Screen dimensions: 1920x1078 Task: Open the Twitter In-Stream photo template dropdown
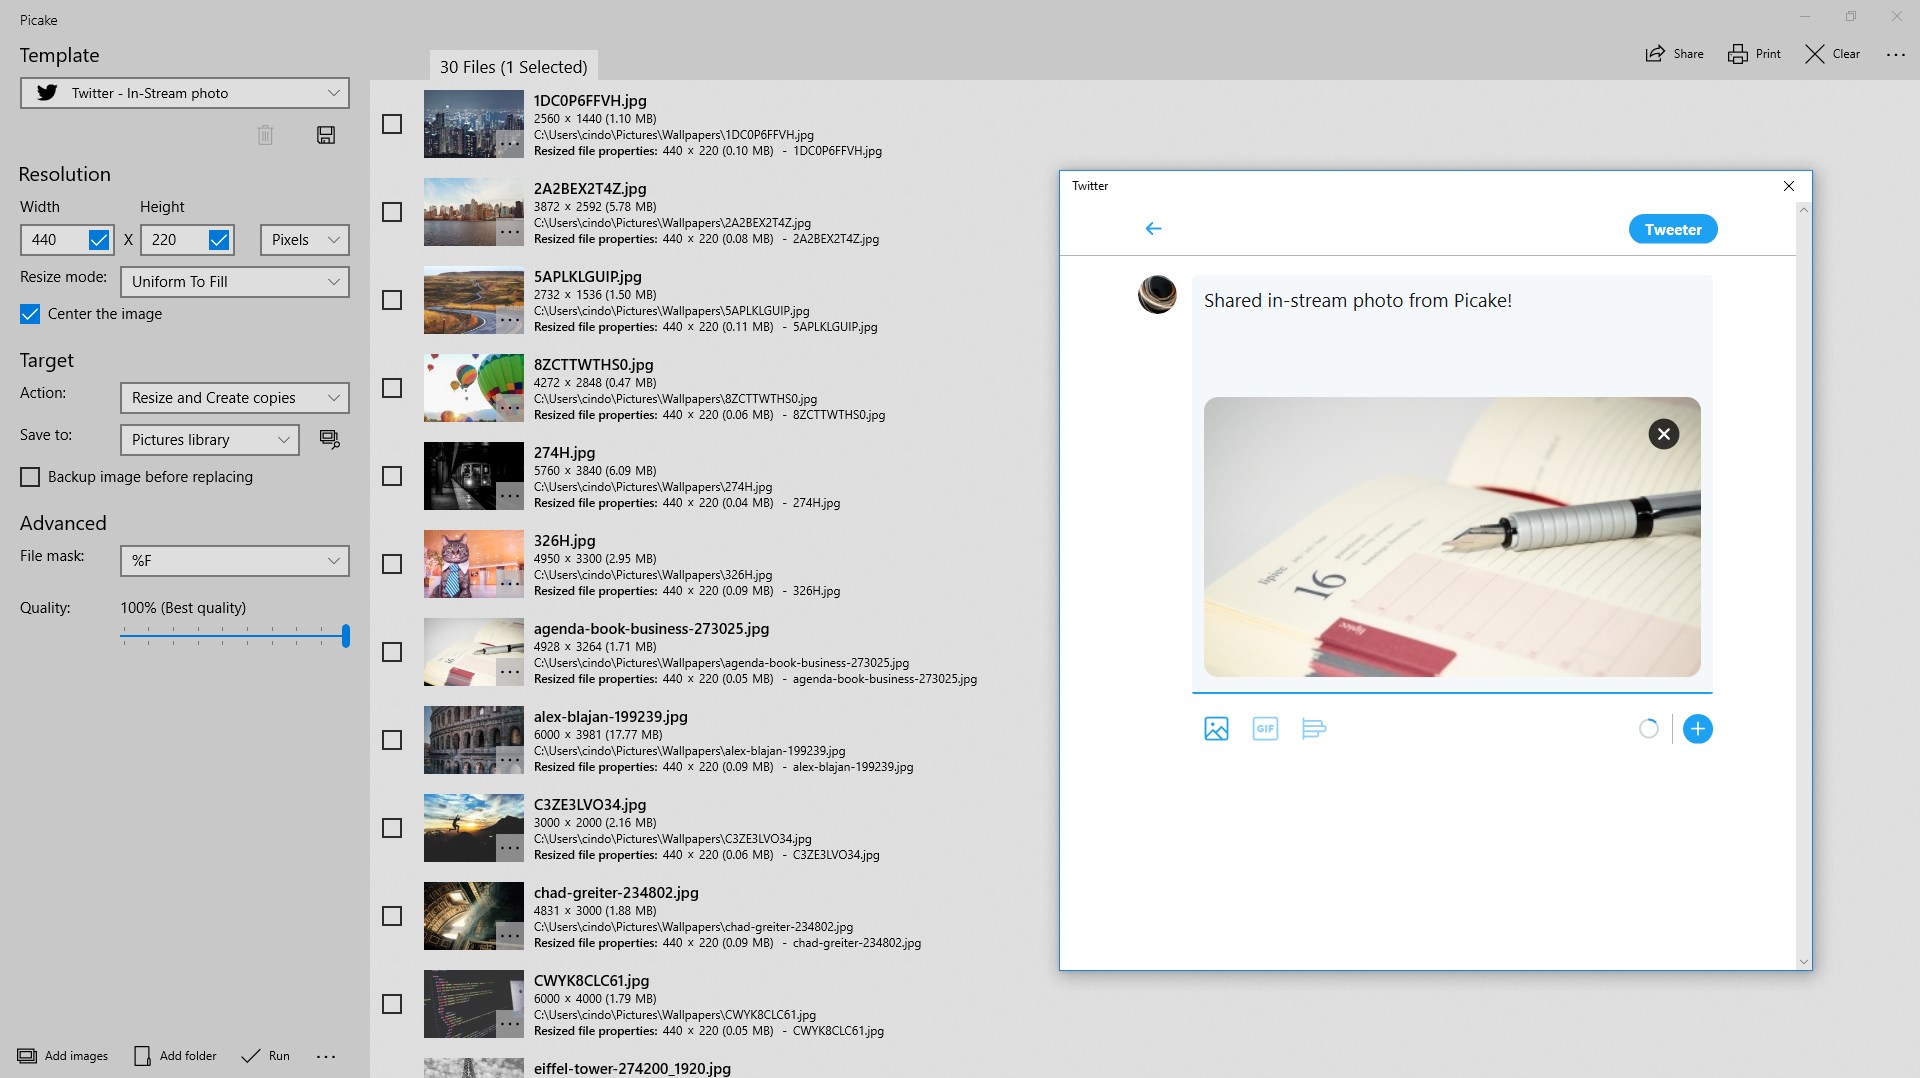(185, 93)
